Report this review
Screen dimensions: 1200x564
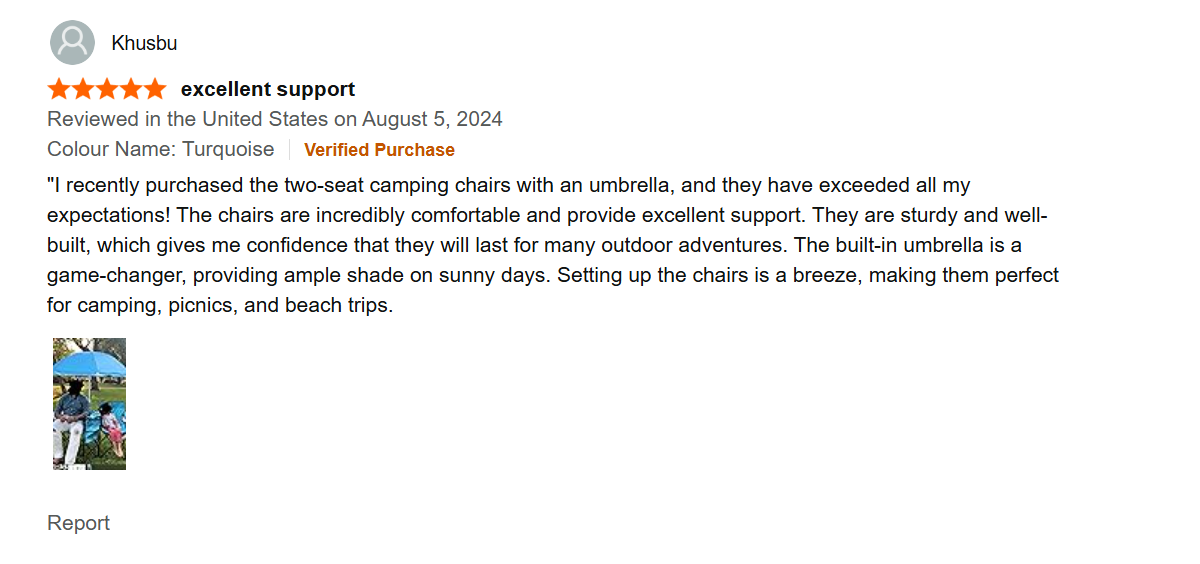tap(78, 523)
